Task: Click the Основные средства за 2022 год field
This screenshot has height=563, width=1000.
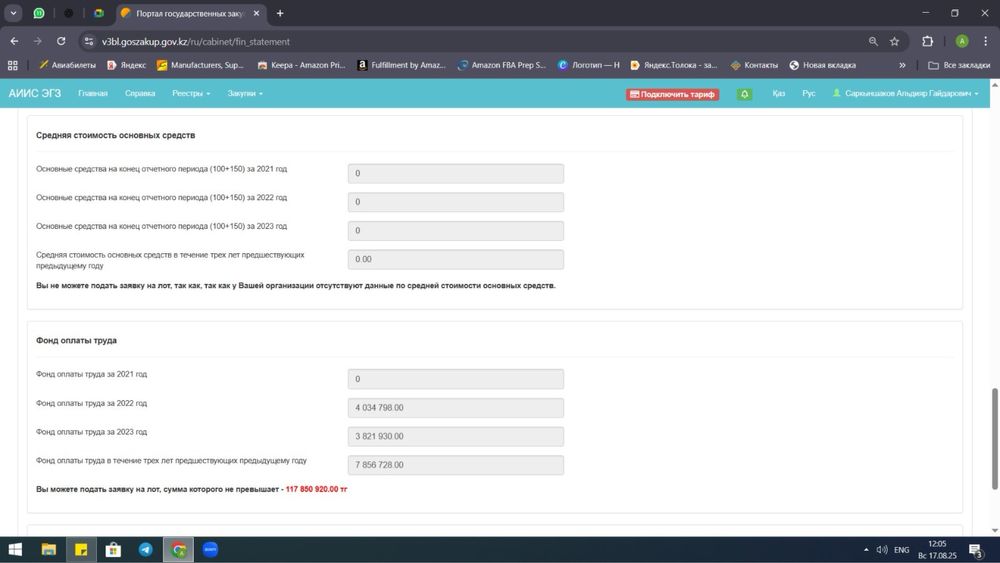Action: (455, 202)
